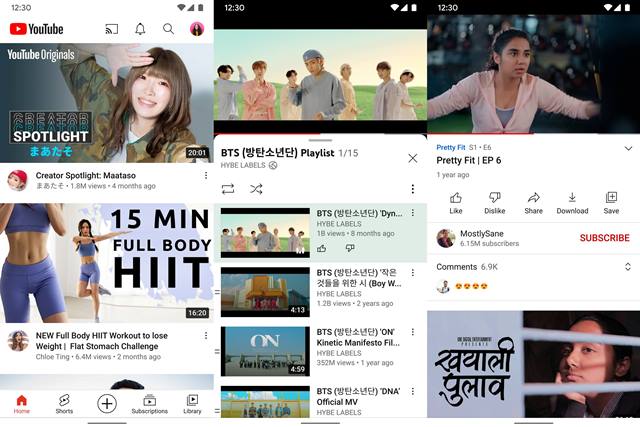
Task: Subscribe to MostlySane channel
Action: [604, 238]
